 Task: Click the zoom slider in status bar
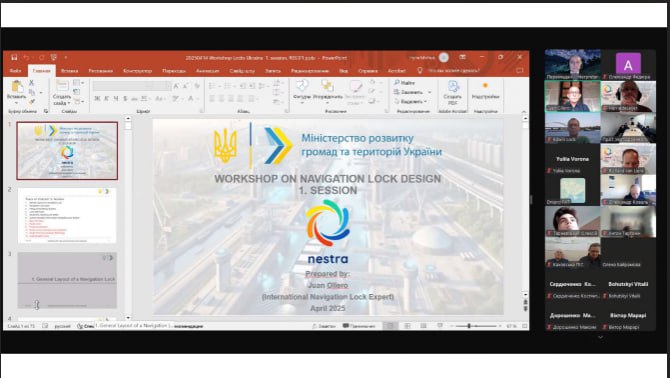(474, 326)
